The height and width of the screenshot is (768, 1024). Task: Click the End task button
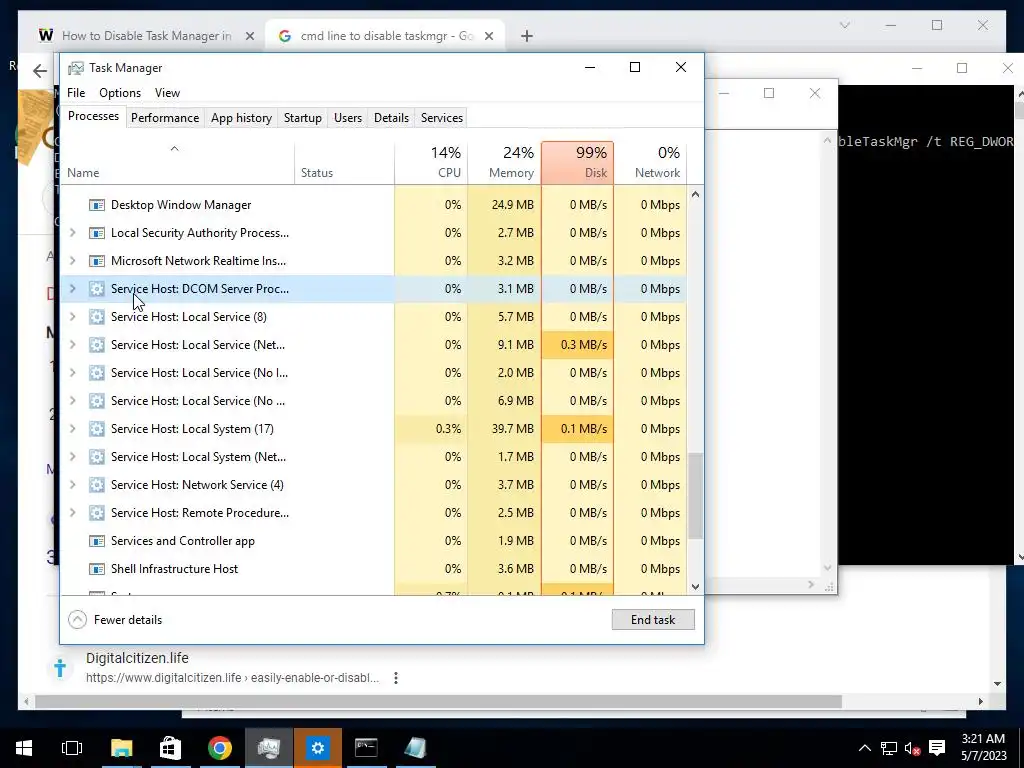pos(653,620)
